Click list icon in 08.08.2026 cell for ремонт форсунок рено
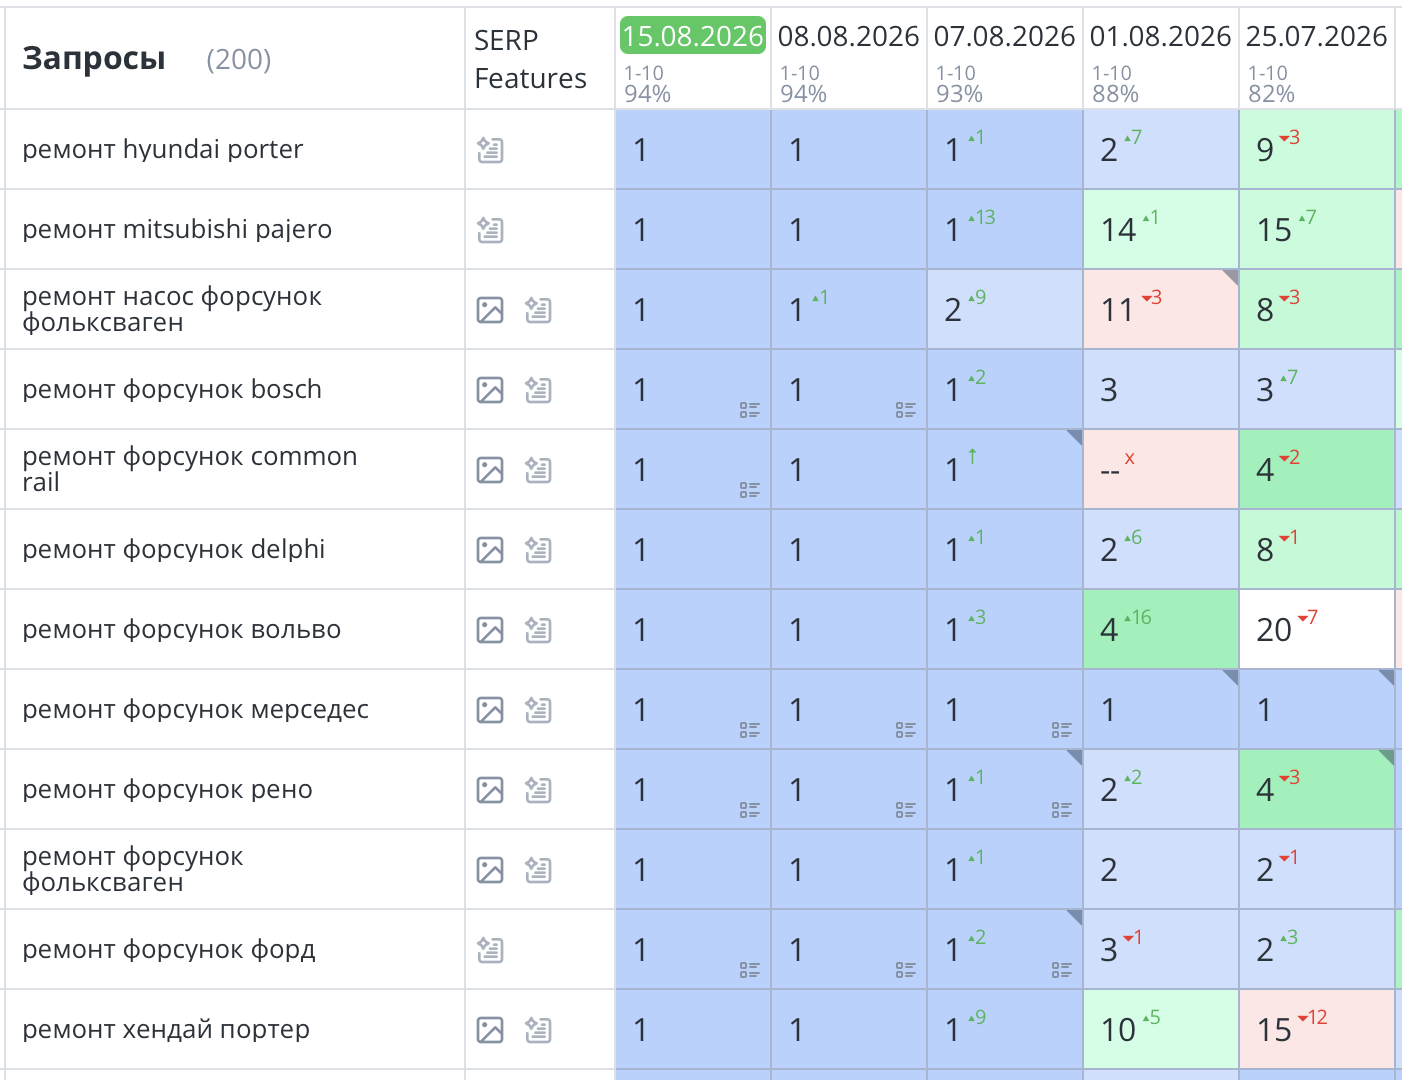Image resolution: width=1402 pixels, height=1080 pixels. point(906,810)
